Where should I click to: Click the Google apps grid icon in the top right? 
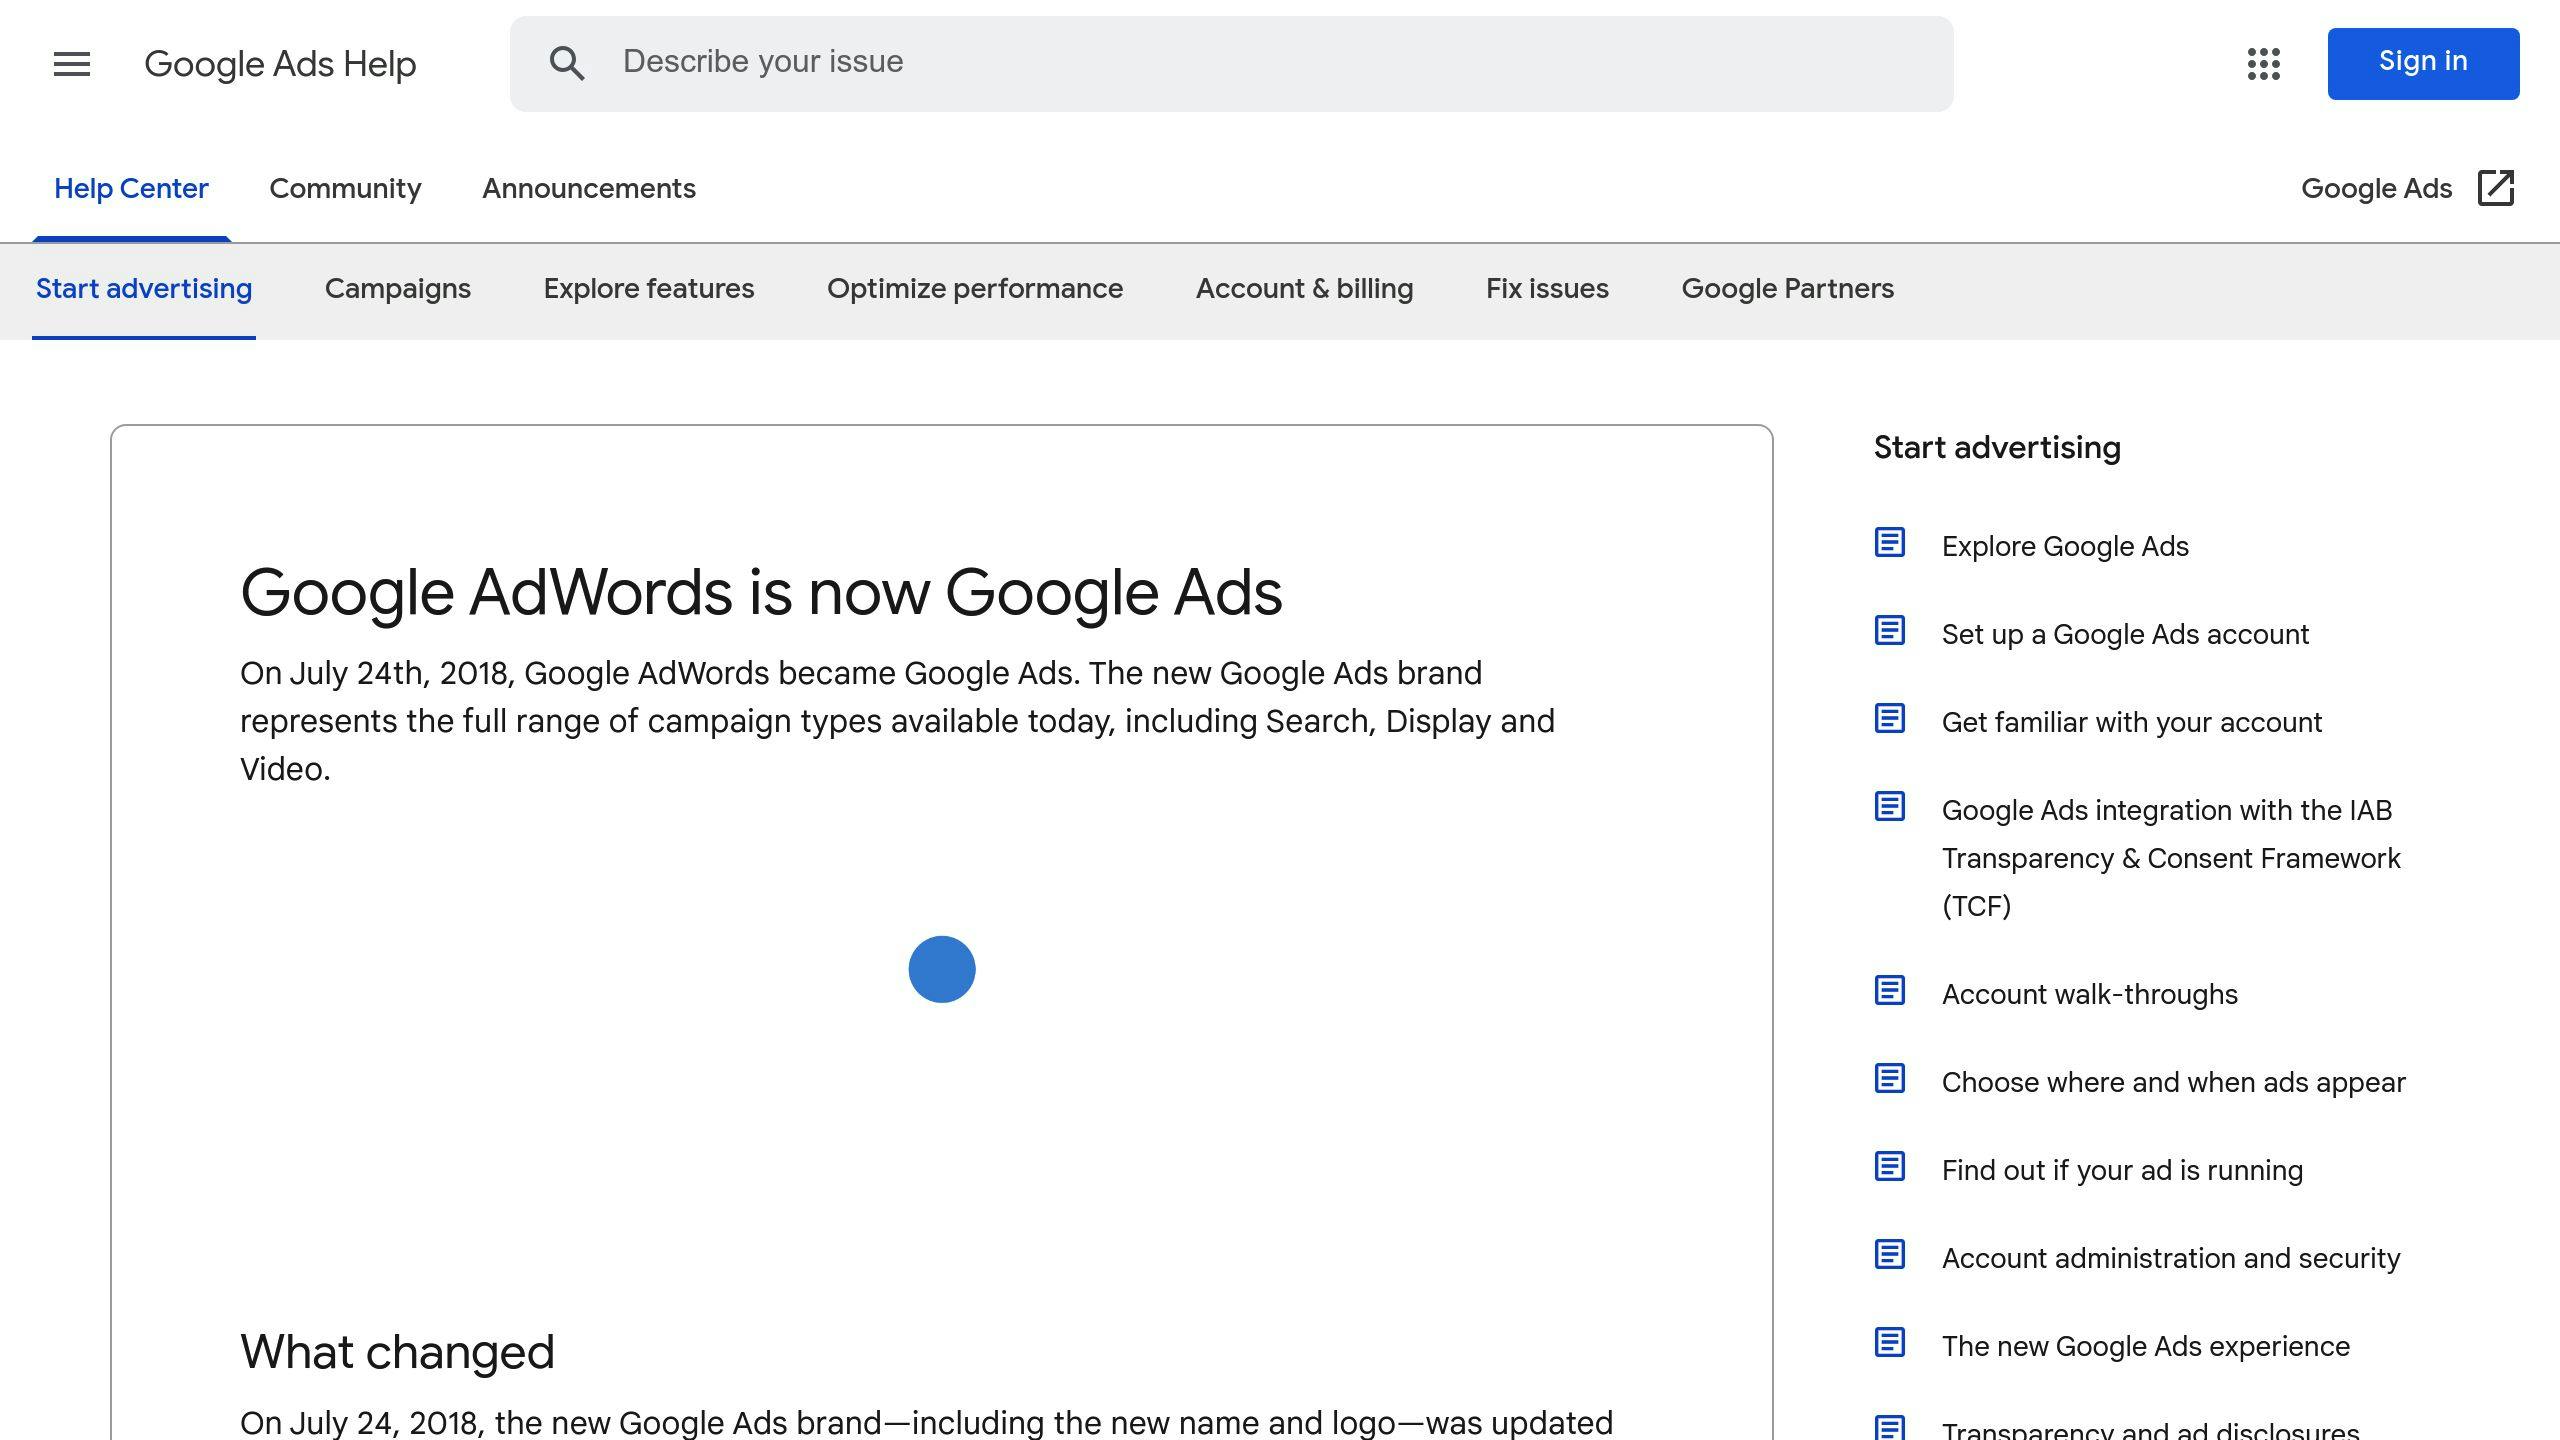tap(2263, 63)
